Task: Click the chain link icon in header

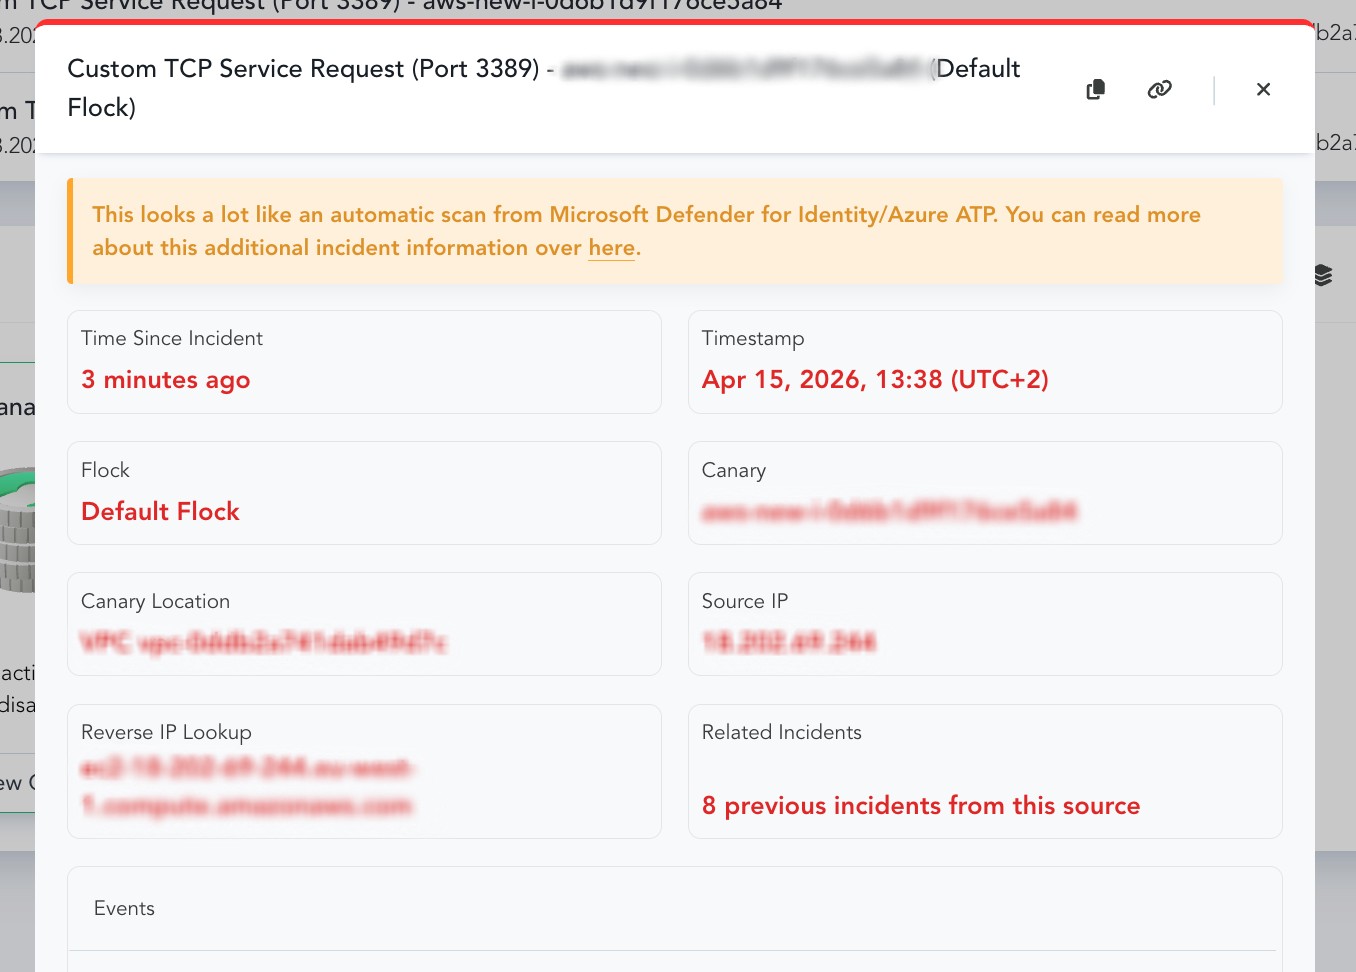Action: coord(1159,90)
